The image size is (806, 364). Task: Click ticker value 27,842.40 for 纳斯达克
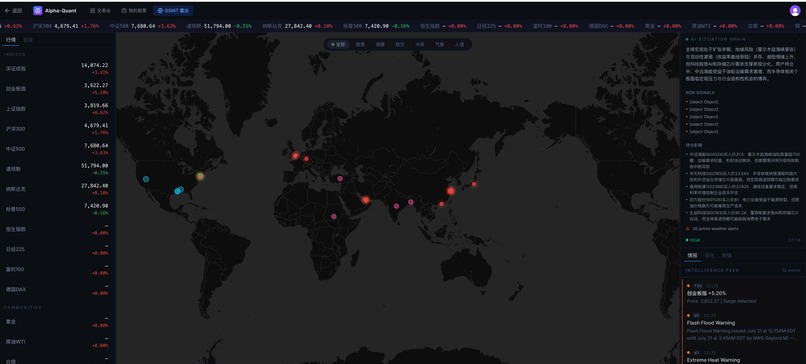tap(299, 26)
